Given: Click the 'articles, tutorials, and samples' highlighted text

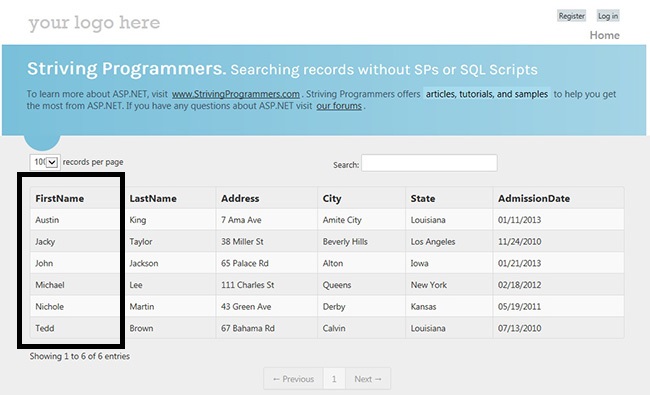Looking at the screenshot, I should [x=487, y=94].
